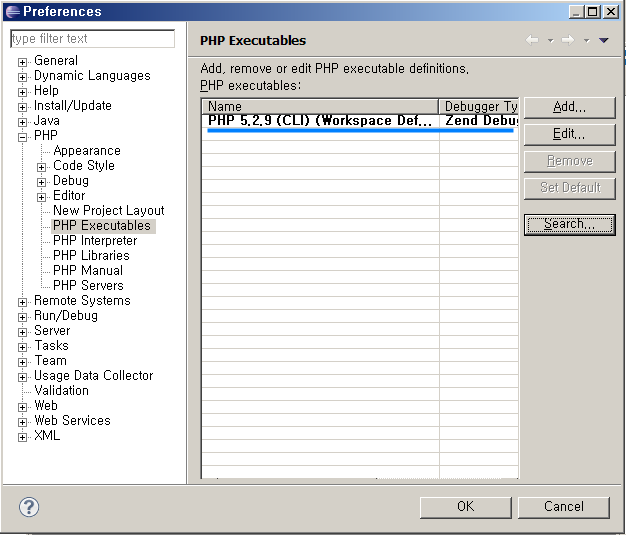Click the Add... button
Viewport: 626px width, 535px height.
coord(569,107)
